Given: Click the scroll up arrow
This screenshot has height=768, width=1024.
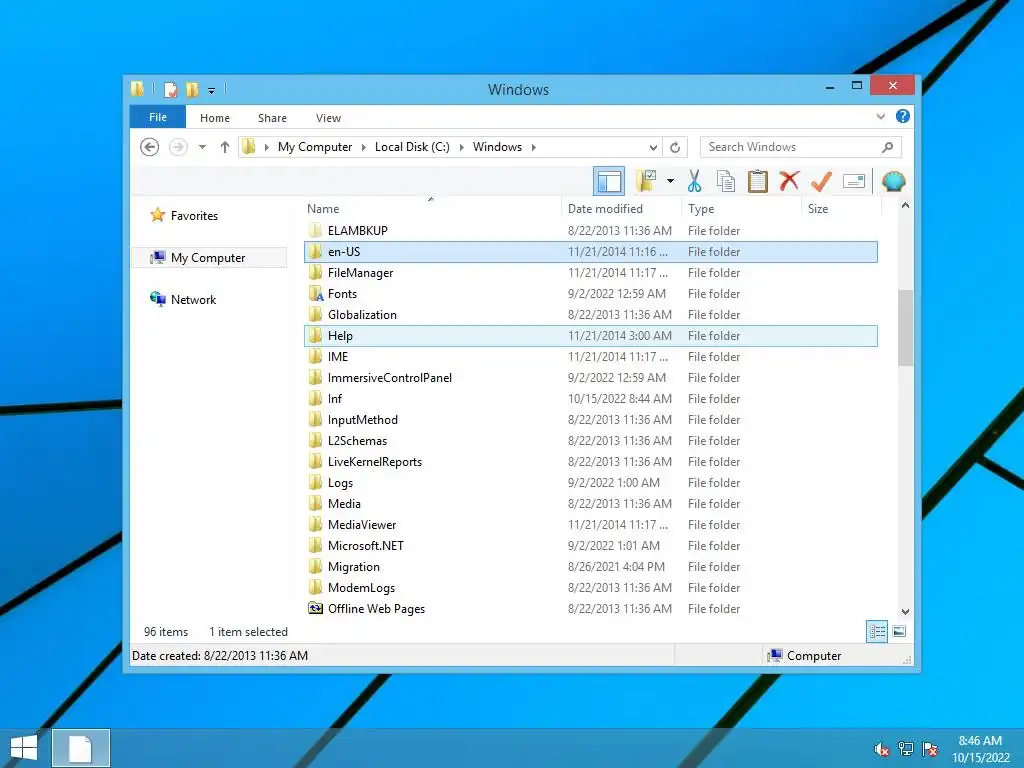Looking at the screenshot, I should [x=905, y=206].
